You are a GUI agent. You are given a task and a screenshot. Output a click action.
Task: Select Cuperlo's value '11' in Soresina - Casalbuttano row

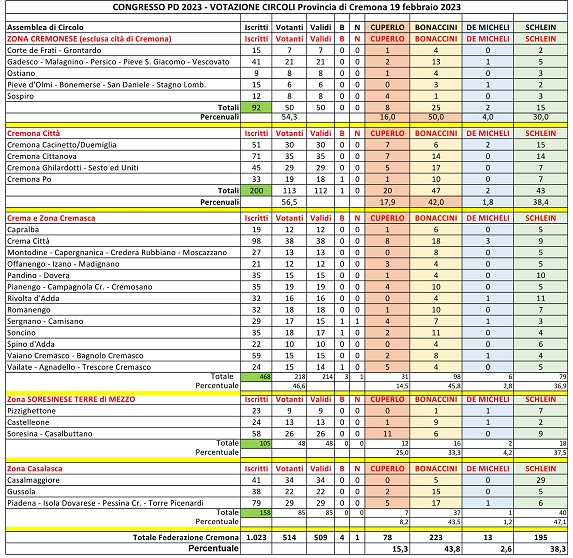[387, 434]
